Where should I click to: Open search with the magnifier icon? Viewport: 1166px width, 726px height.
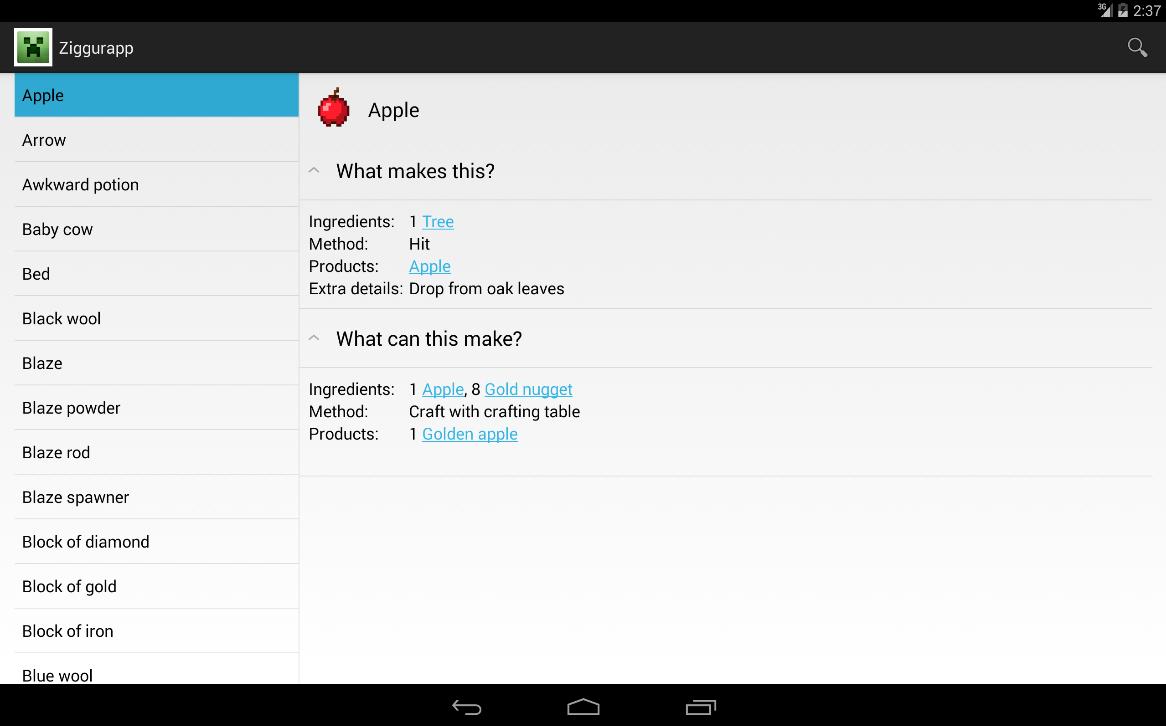click(1137, 47)
